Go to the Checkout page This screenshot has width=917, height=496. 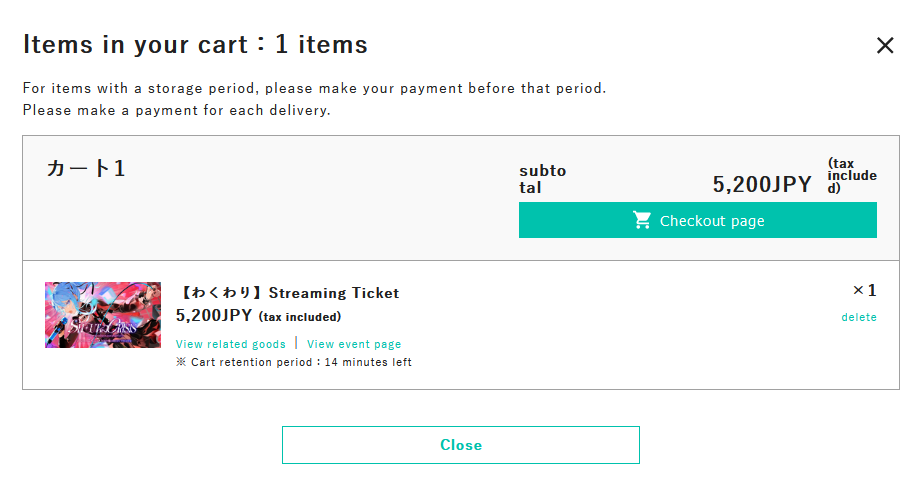coord(697,220)
